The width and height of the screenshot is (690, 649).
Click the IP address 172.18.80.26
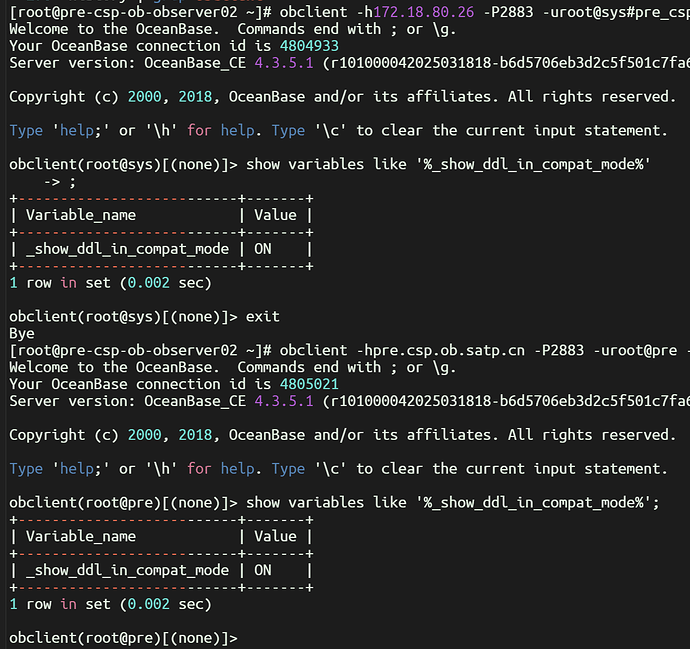click(x=424, y=12)
